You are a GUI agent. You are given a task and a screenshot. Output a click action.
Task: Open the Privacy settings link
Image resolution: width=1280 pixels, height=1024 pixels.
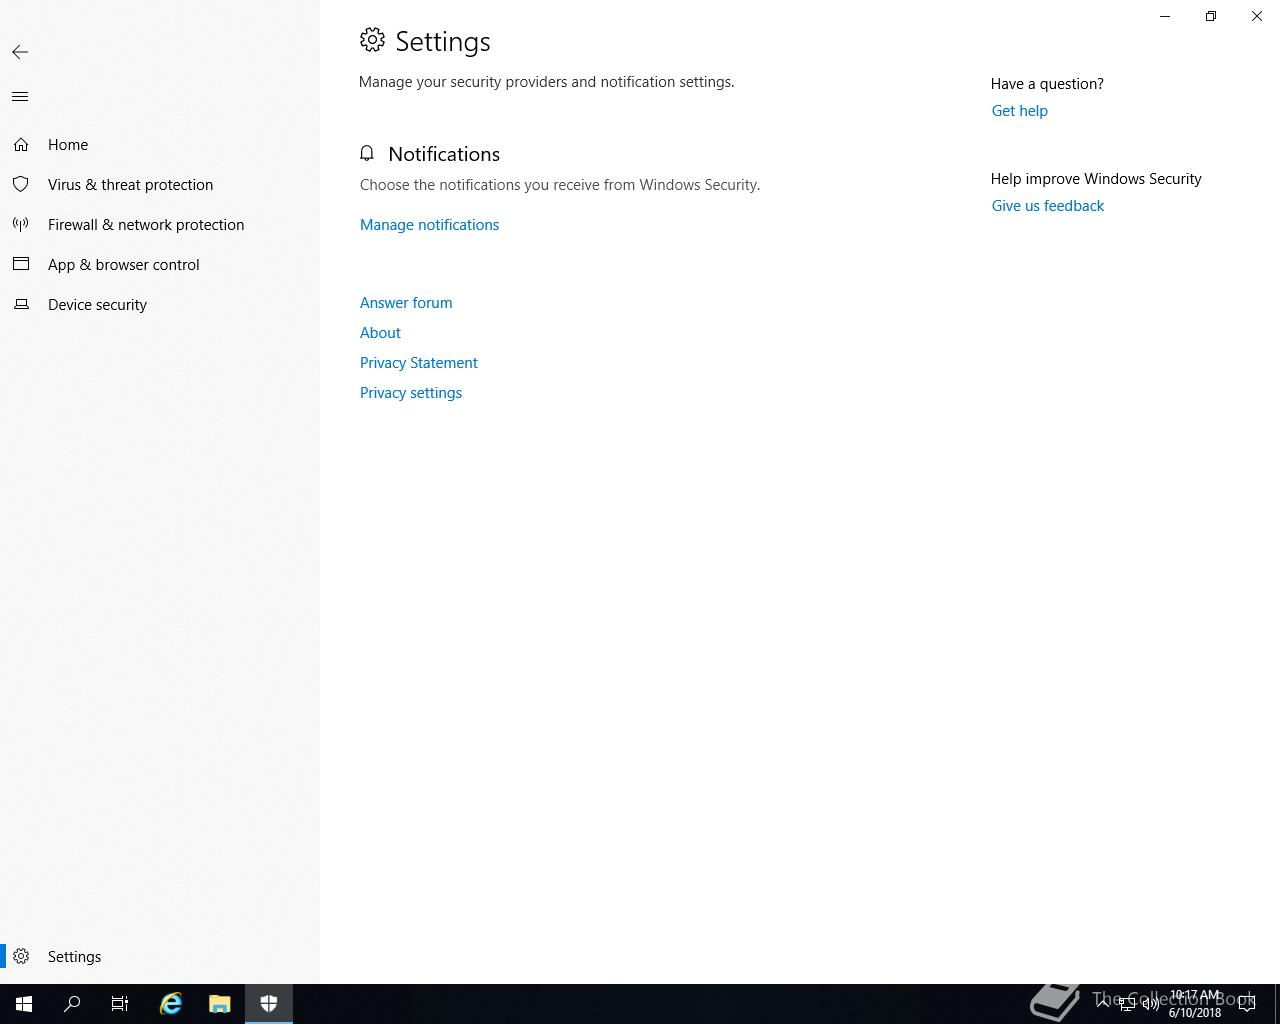[411, 393]
